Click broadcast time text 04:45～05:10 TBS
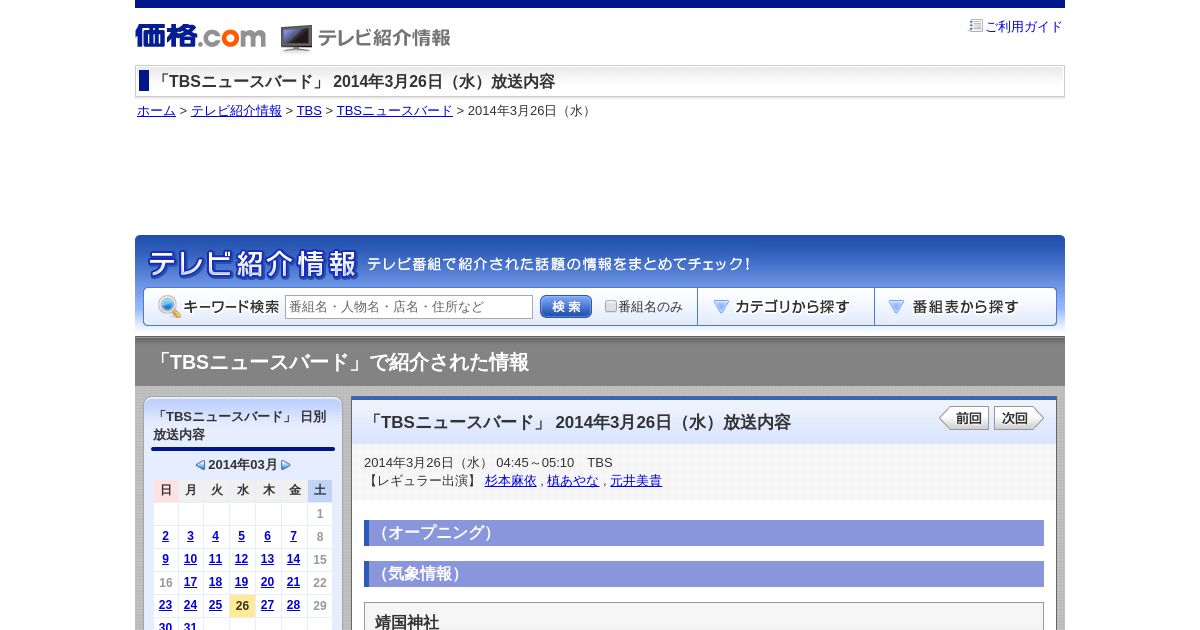 (x=554, y=463)
